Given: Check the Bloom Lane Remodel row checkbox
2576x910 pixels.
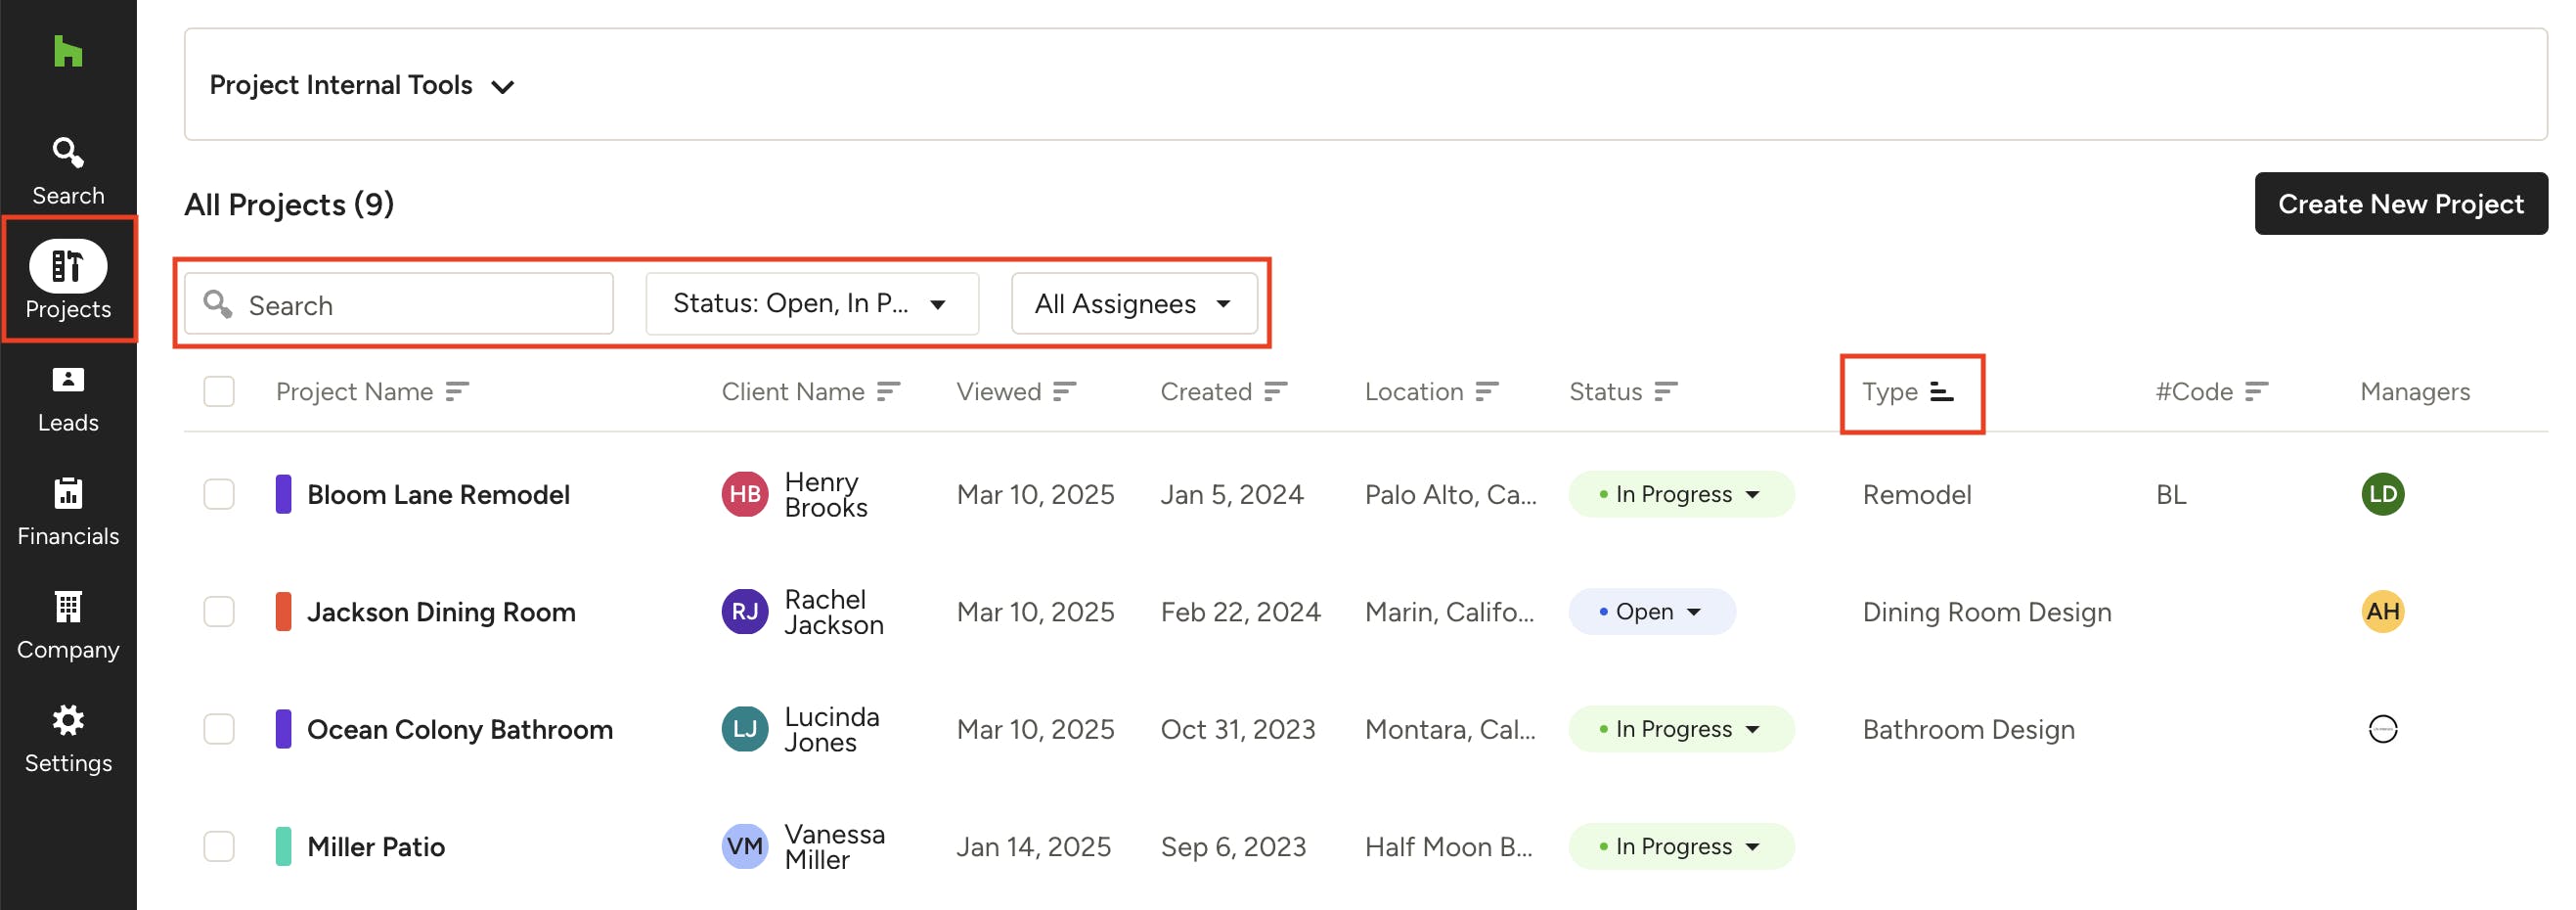Looking at the screenshot, I should click(x=219, y=494).
